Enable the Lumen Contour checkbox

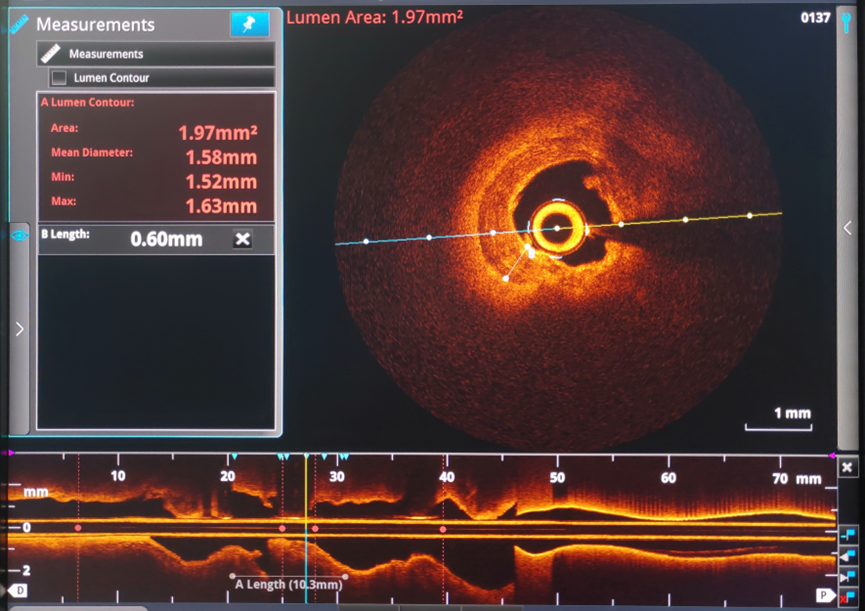click(x=59, y=77)
